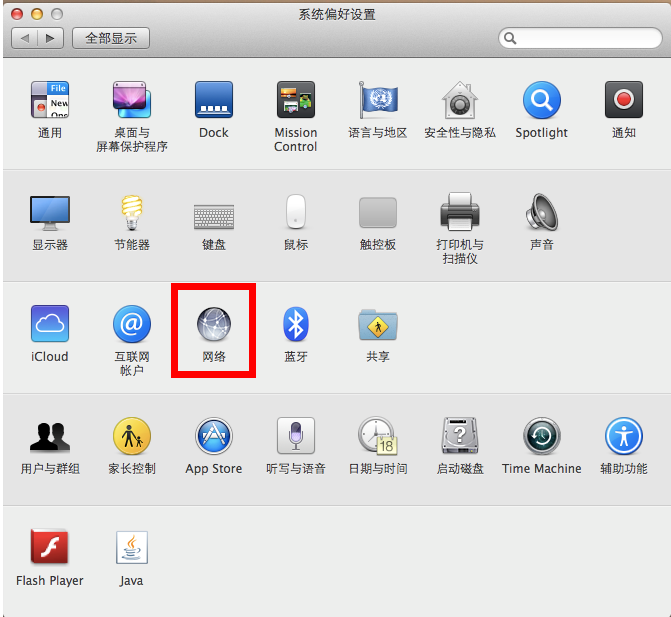Open App Store preferences
The image size is (671, 617).
[x=213, y=437]
